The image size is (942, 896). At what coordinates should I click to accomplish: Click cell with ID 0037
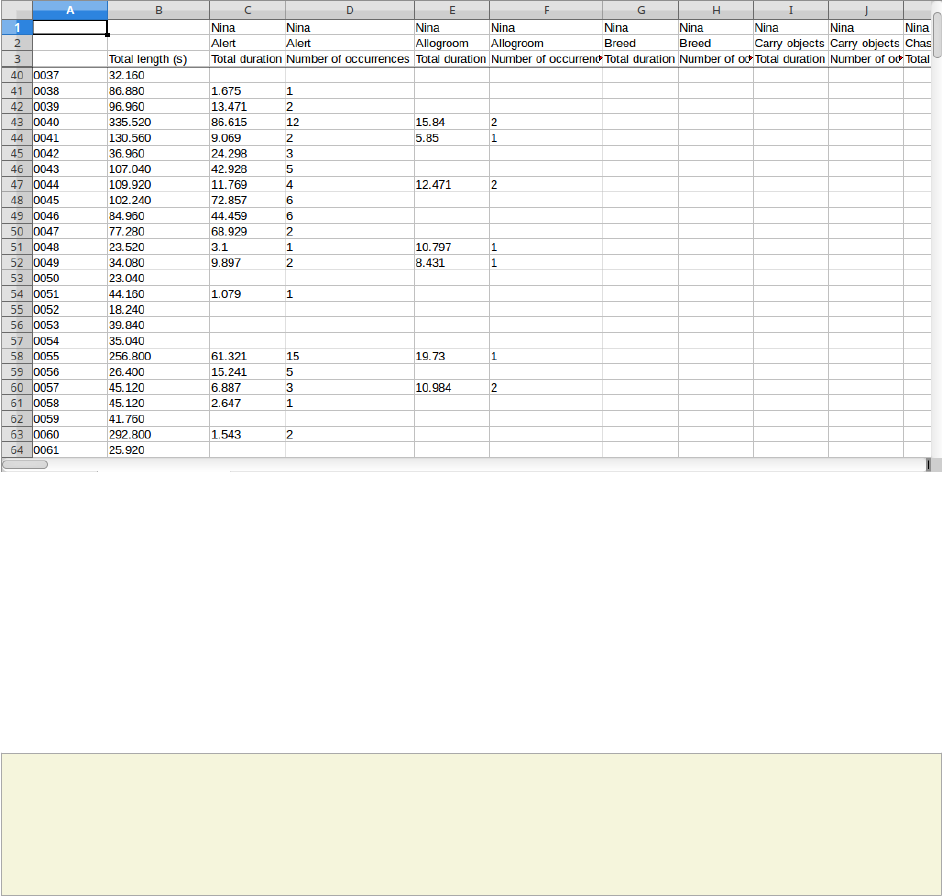tap(70, 75)
